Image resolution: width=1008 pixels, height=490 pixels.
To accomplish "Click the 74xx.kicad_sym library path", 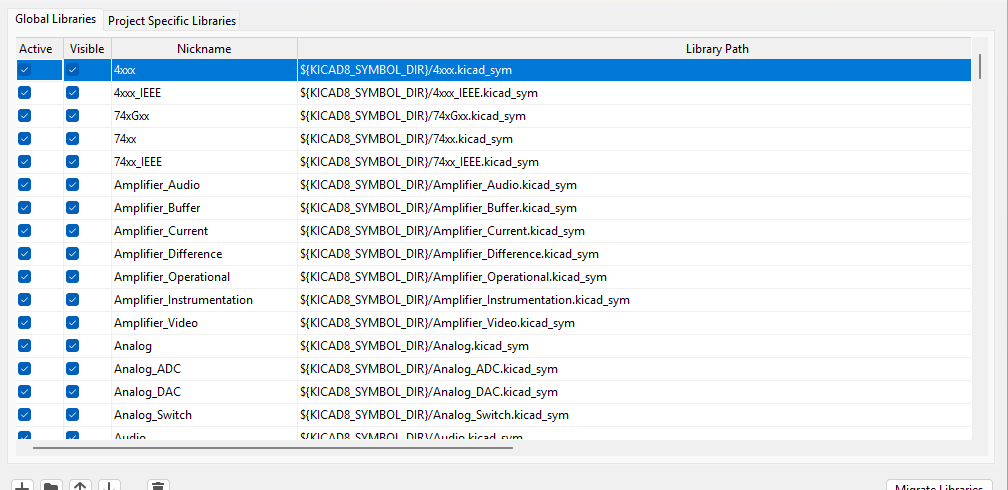I will [x=634, y=139].
